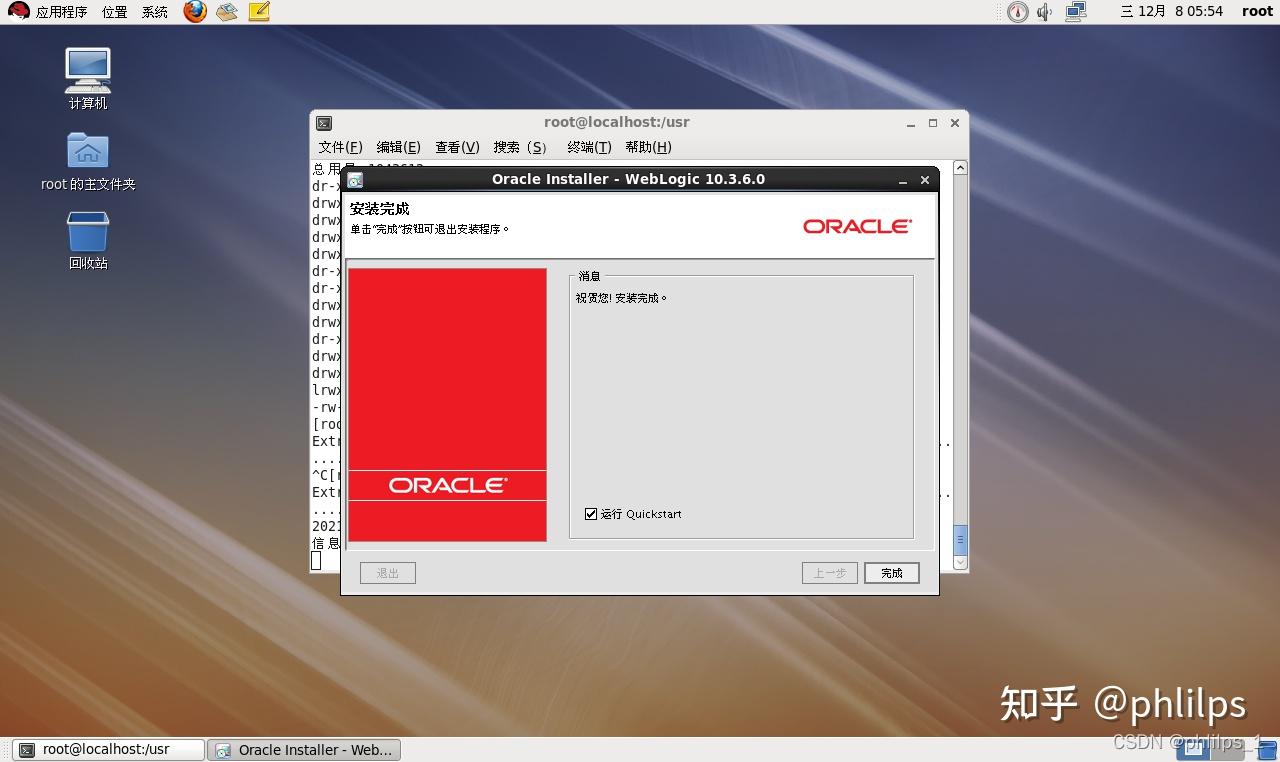Click the 安装完成 heading text

point(380,209)
